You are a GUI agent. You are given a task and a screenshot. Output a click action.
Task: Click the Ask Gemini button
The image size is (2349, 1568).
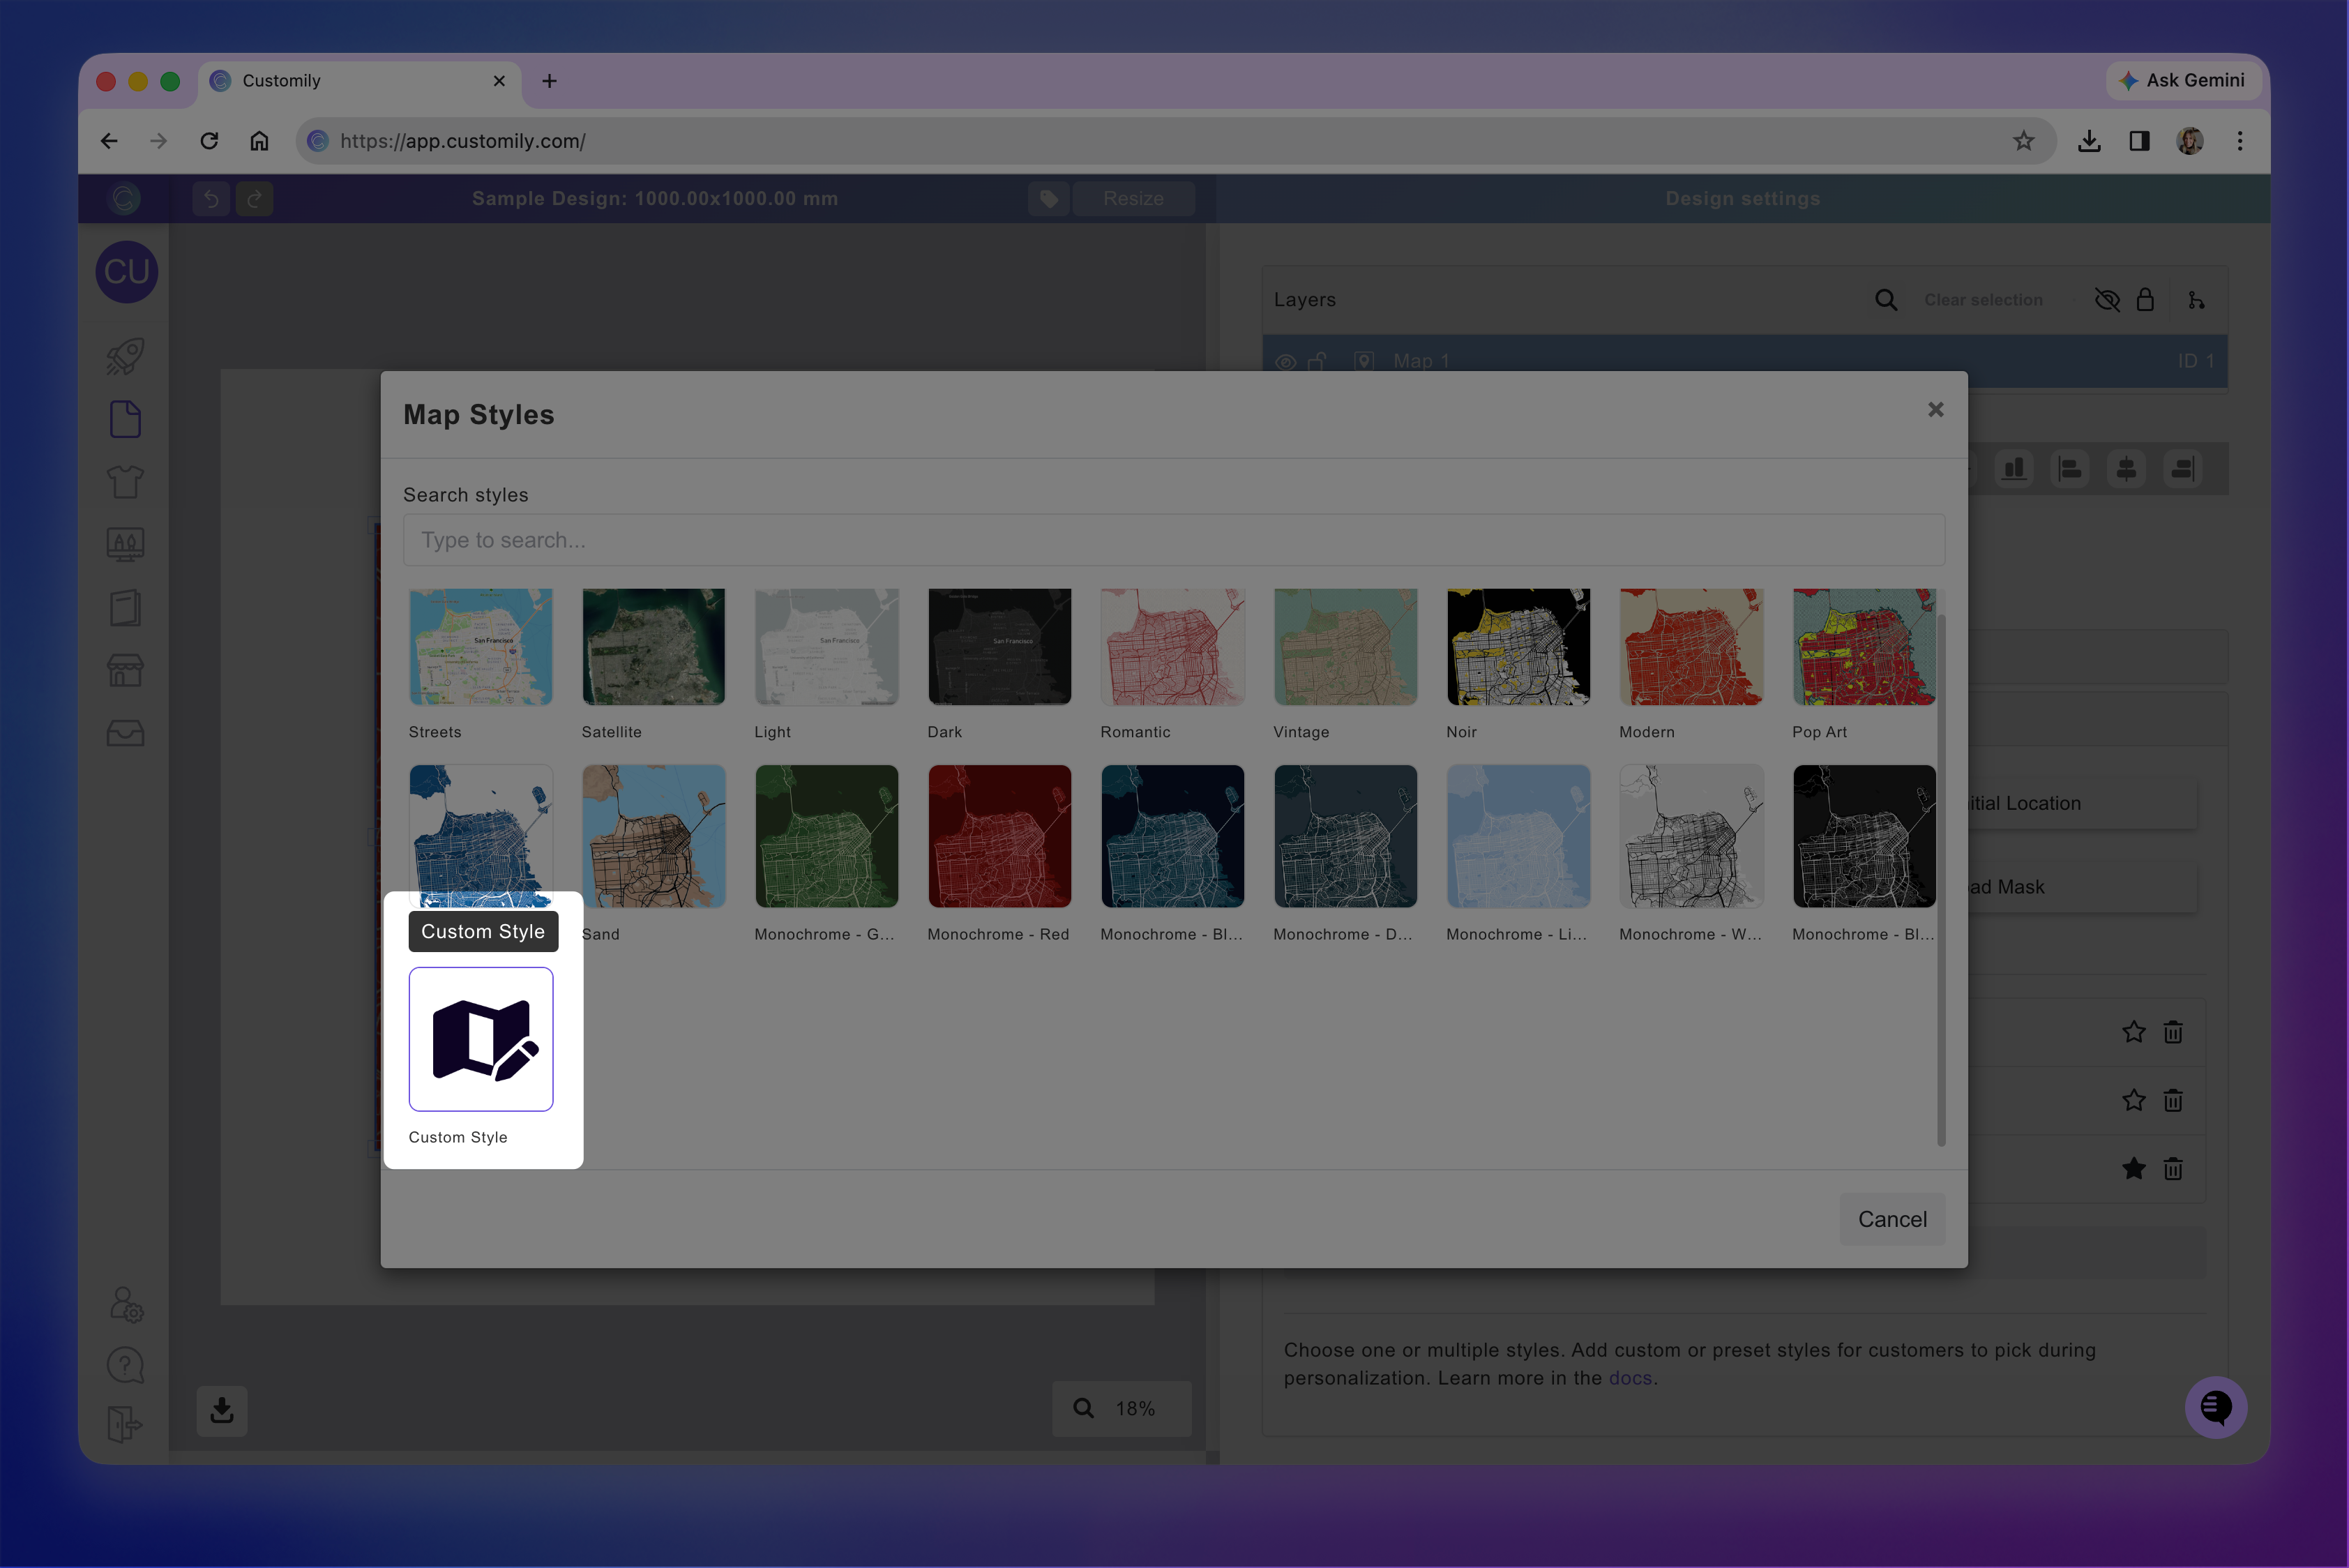(2182, 80)
